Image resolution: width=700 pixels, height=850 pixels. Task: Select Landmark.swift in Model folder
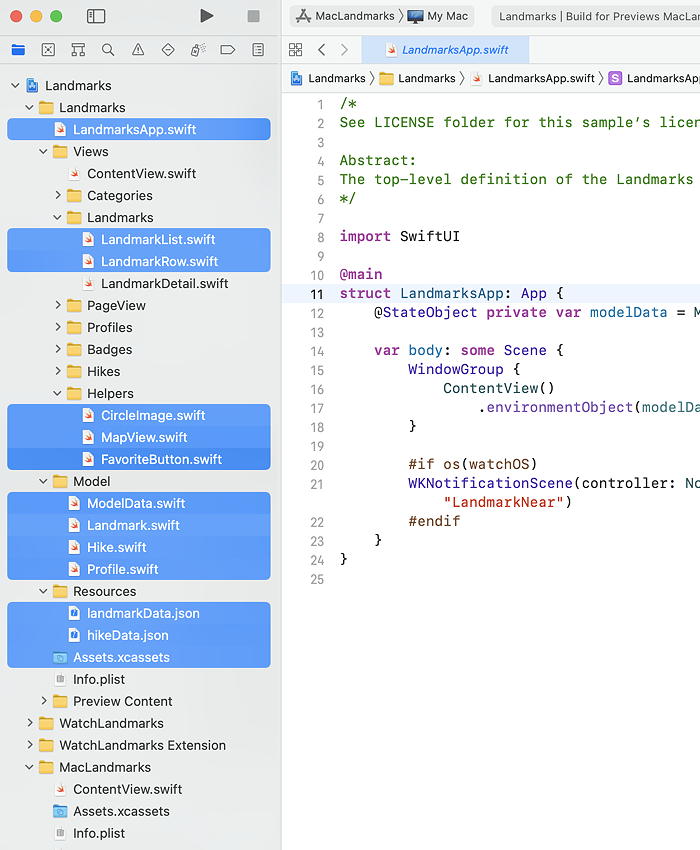click(x=139, y=525)
